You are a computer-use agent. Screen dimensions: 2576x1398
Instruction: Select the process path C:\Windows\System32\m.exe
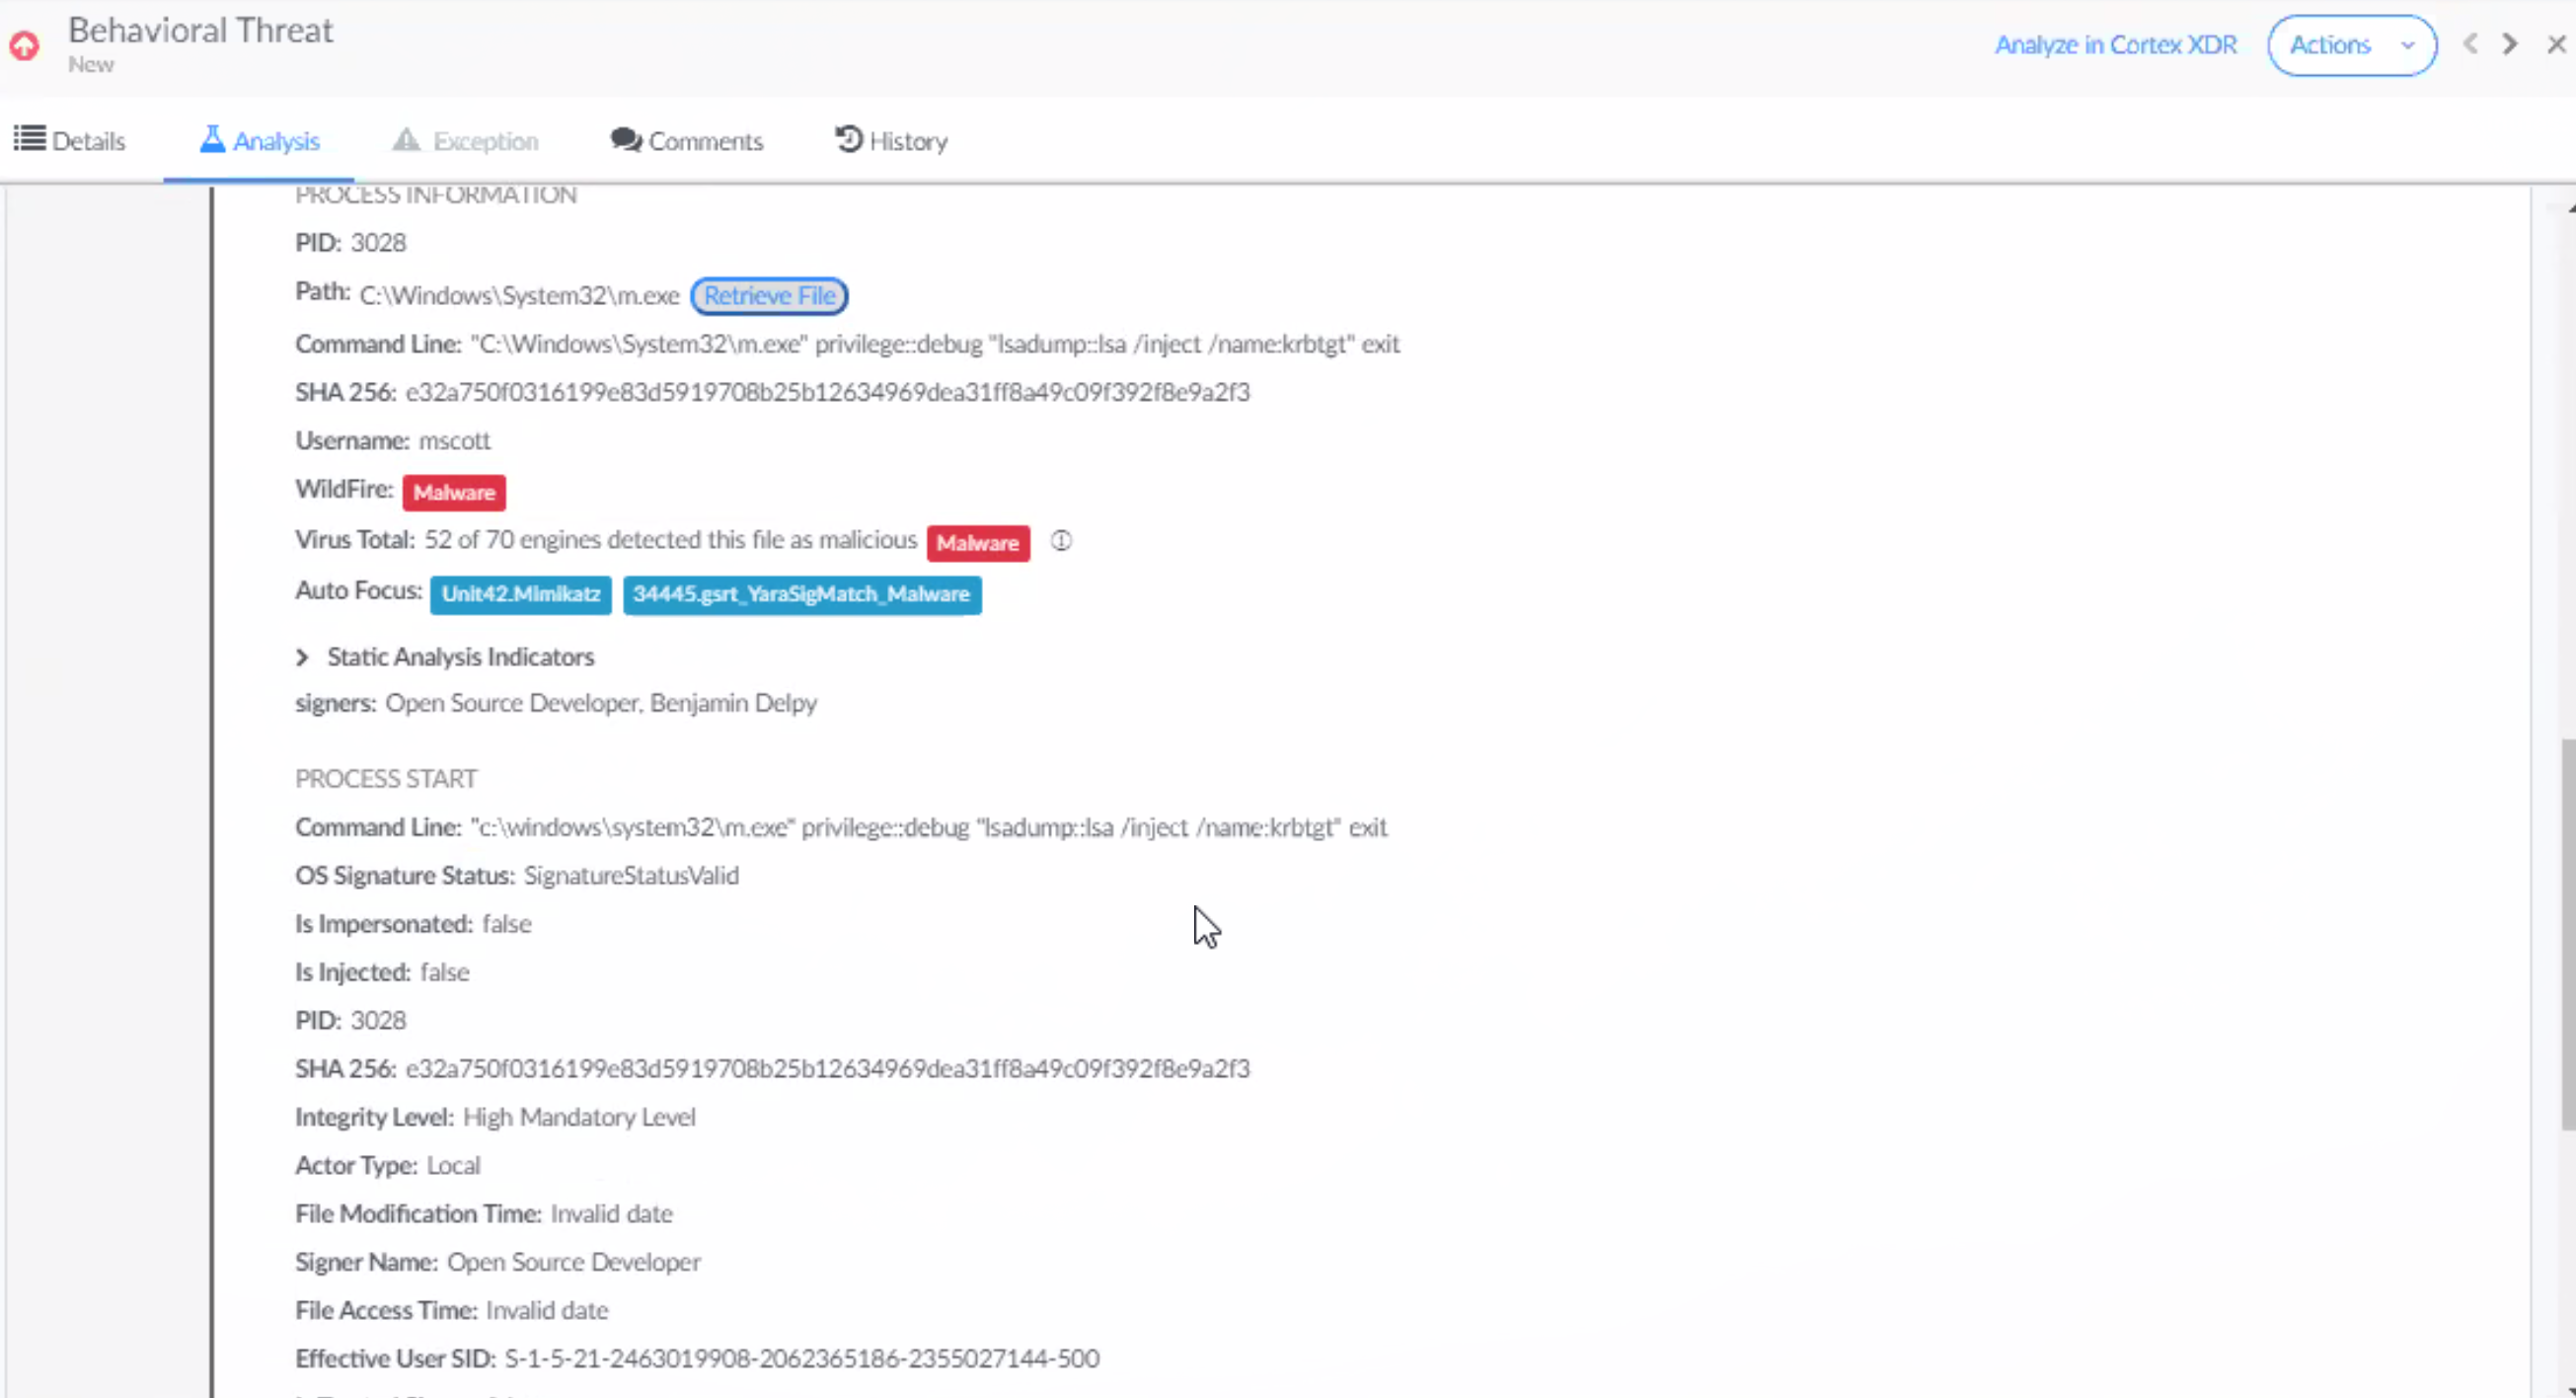click(x=519, y=296)
